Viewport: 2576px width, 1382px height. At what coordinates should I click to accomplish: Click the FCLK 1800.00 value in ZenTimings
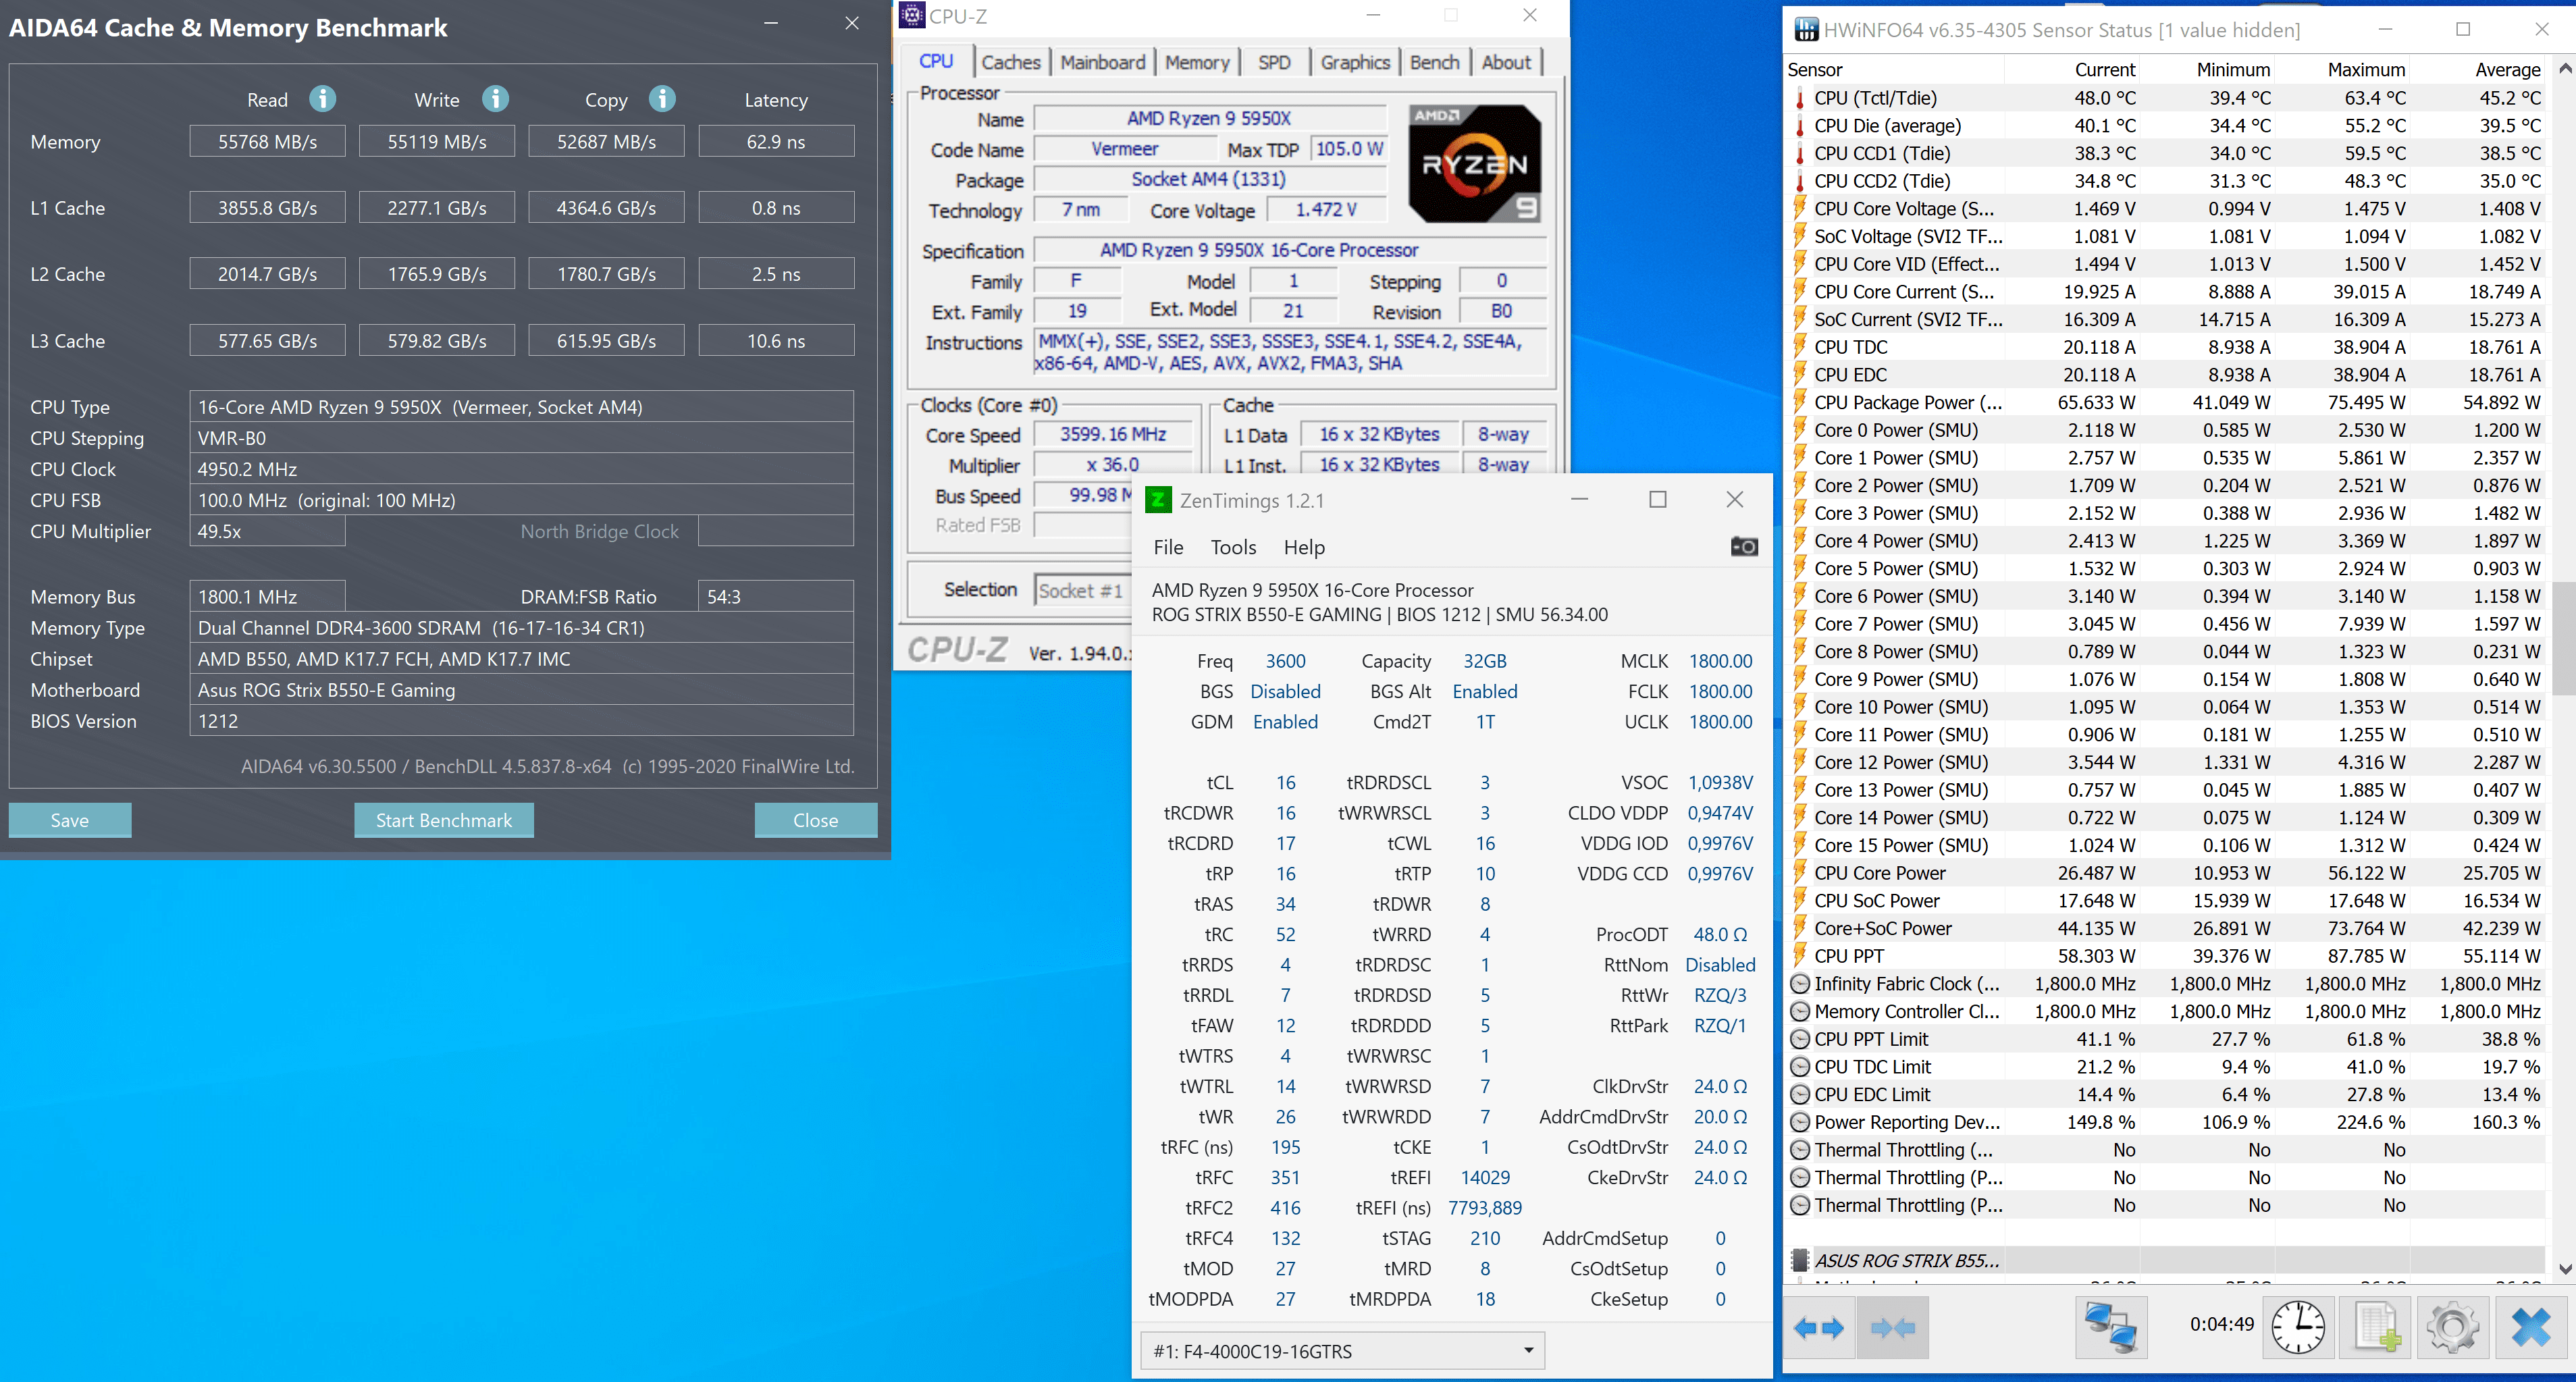(x=1720, y=691)
